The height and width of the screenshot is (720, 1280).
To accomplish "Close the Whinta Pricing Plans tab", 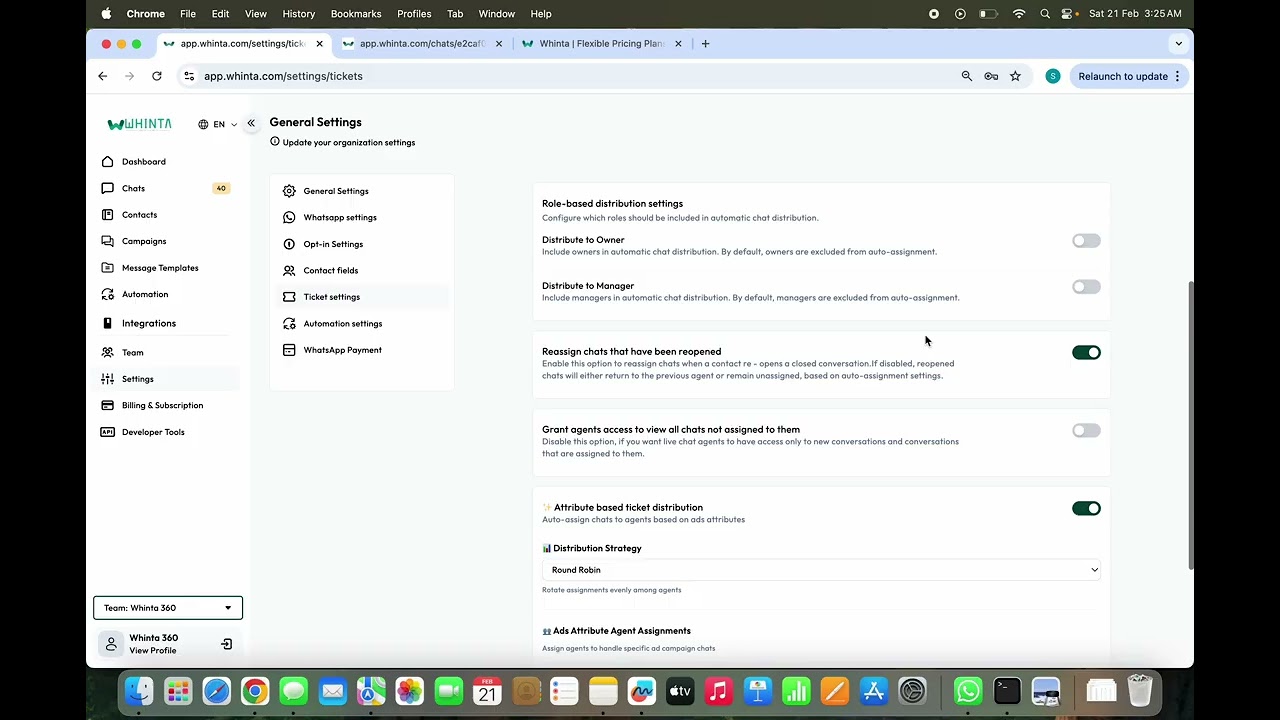I will tap(678, 44).
